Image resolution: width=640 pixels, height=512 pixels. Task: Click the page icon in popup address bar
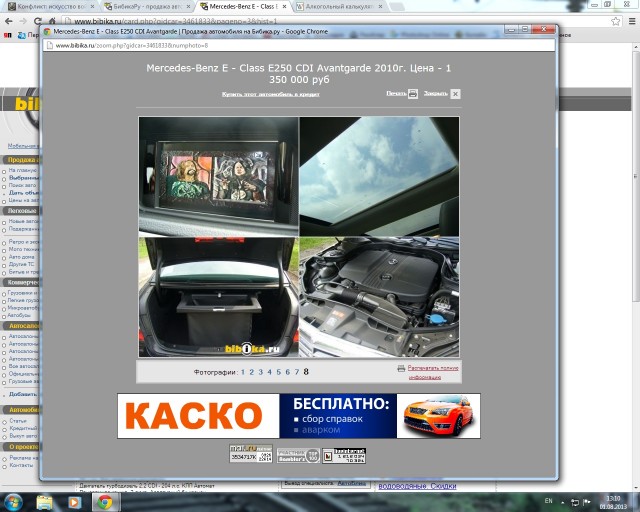[x=49, y=45]
